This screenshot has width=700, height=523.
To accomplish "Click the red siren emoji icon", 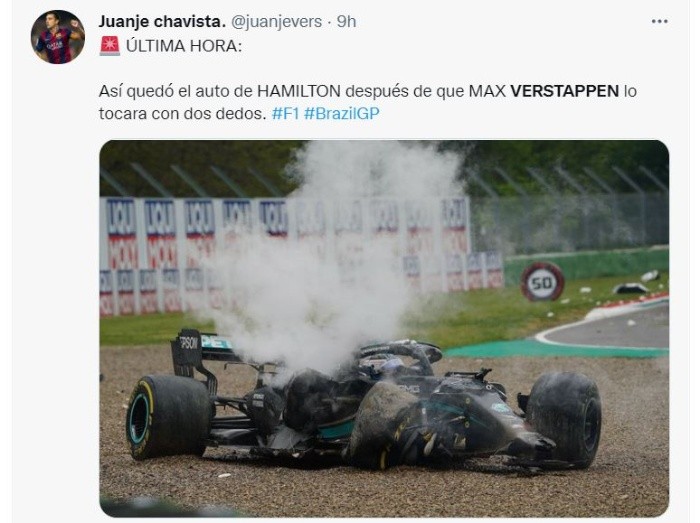I will pos(109,46).
